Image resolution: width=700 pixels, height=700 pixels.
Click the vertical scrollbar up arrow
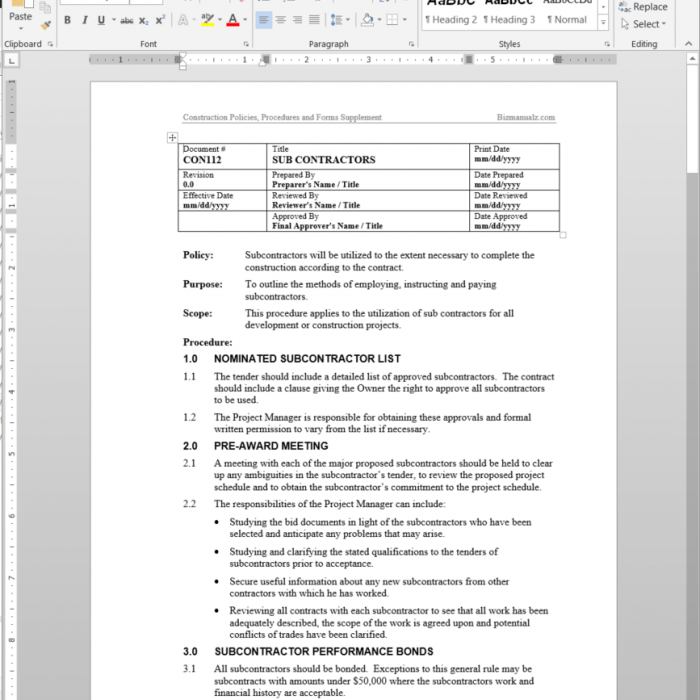coord(692,58)
